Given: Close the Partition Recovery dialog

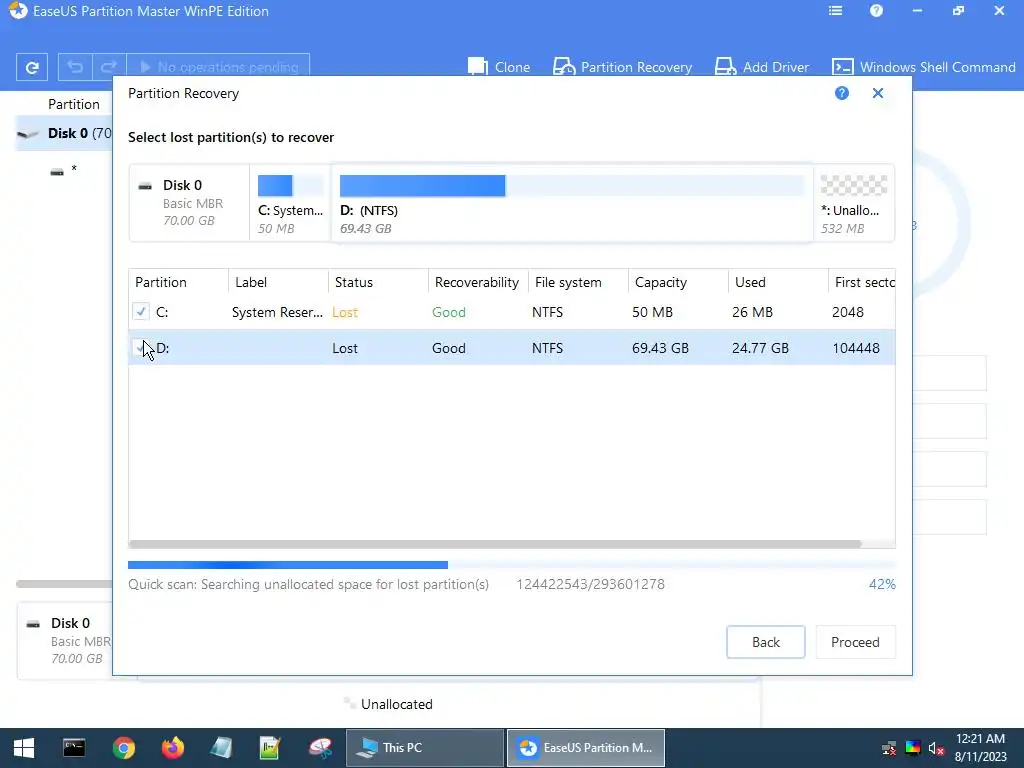Looking at the screenshot, I should click(878, 93).
